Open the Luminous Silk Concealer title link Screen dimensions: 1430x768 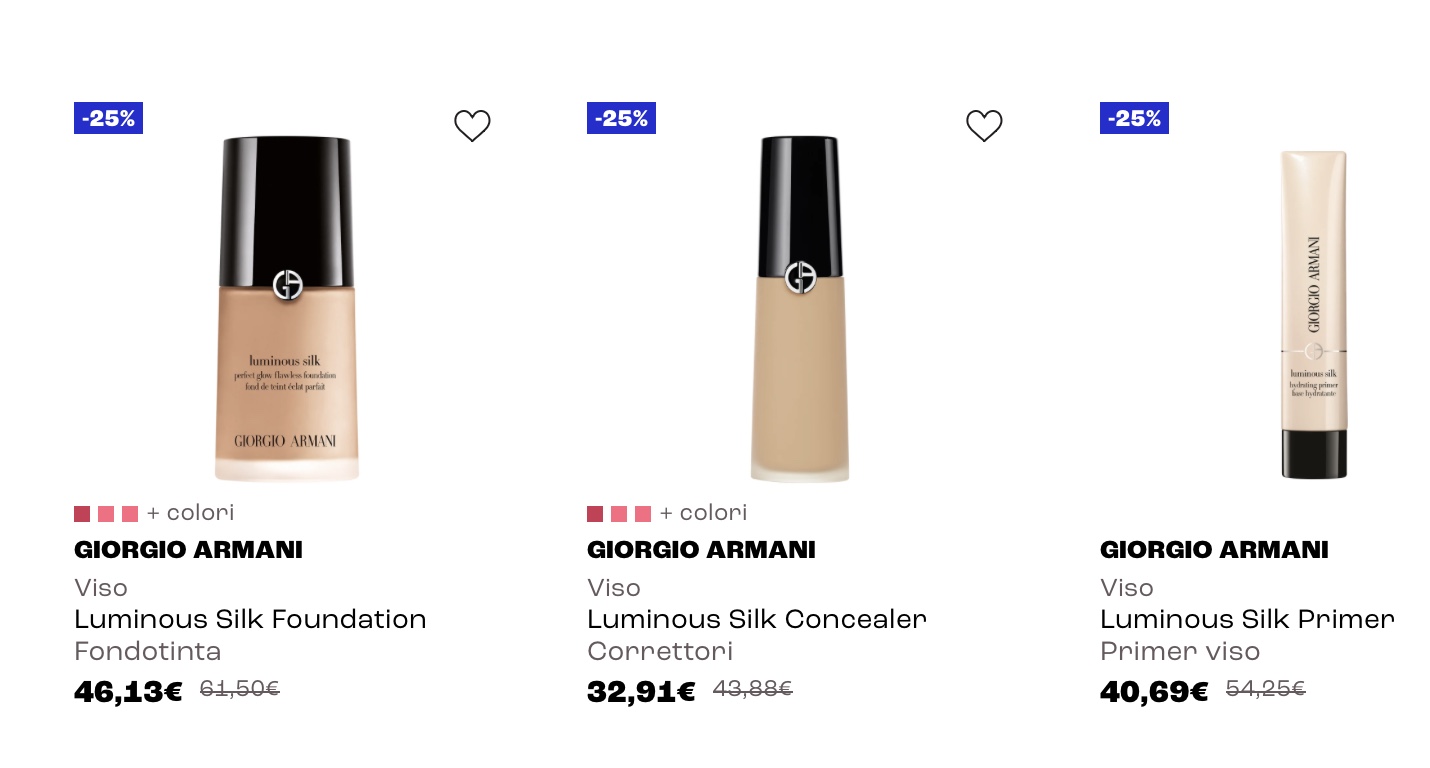(x=756, y=619)
